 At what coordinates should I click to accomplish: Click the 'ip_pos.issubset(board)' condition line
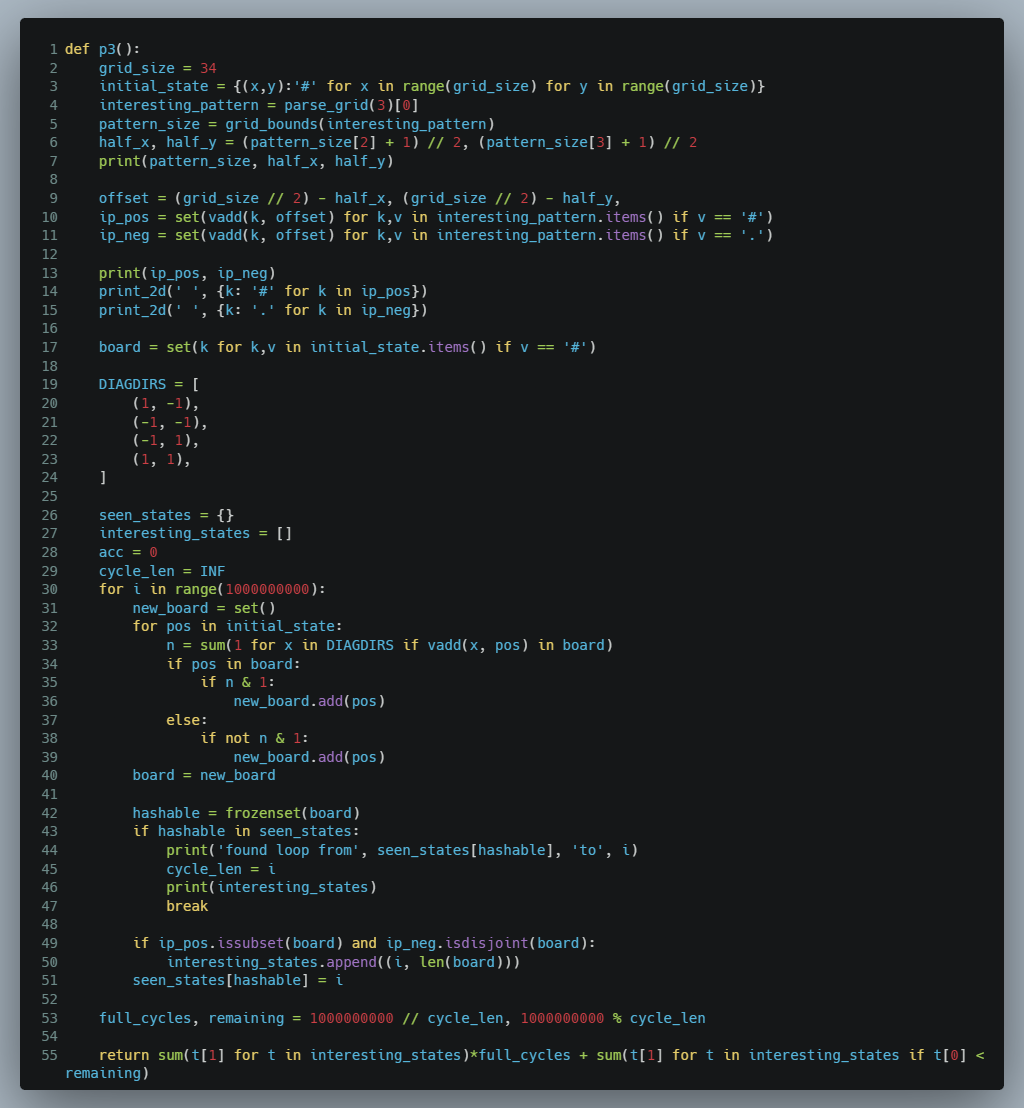point(364,943)
